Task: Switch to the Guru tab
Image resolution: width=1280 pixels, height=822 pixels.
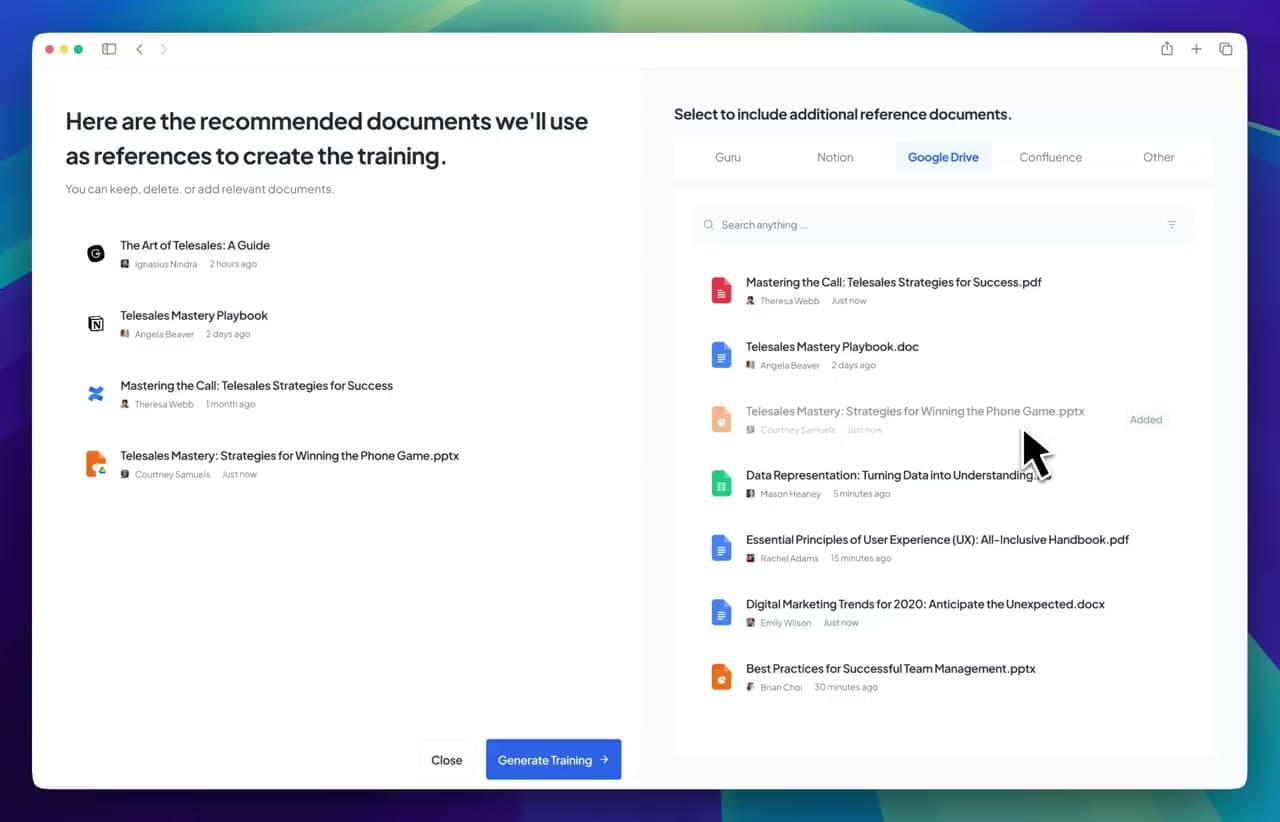Action: [x=728, y=157]
